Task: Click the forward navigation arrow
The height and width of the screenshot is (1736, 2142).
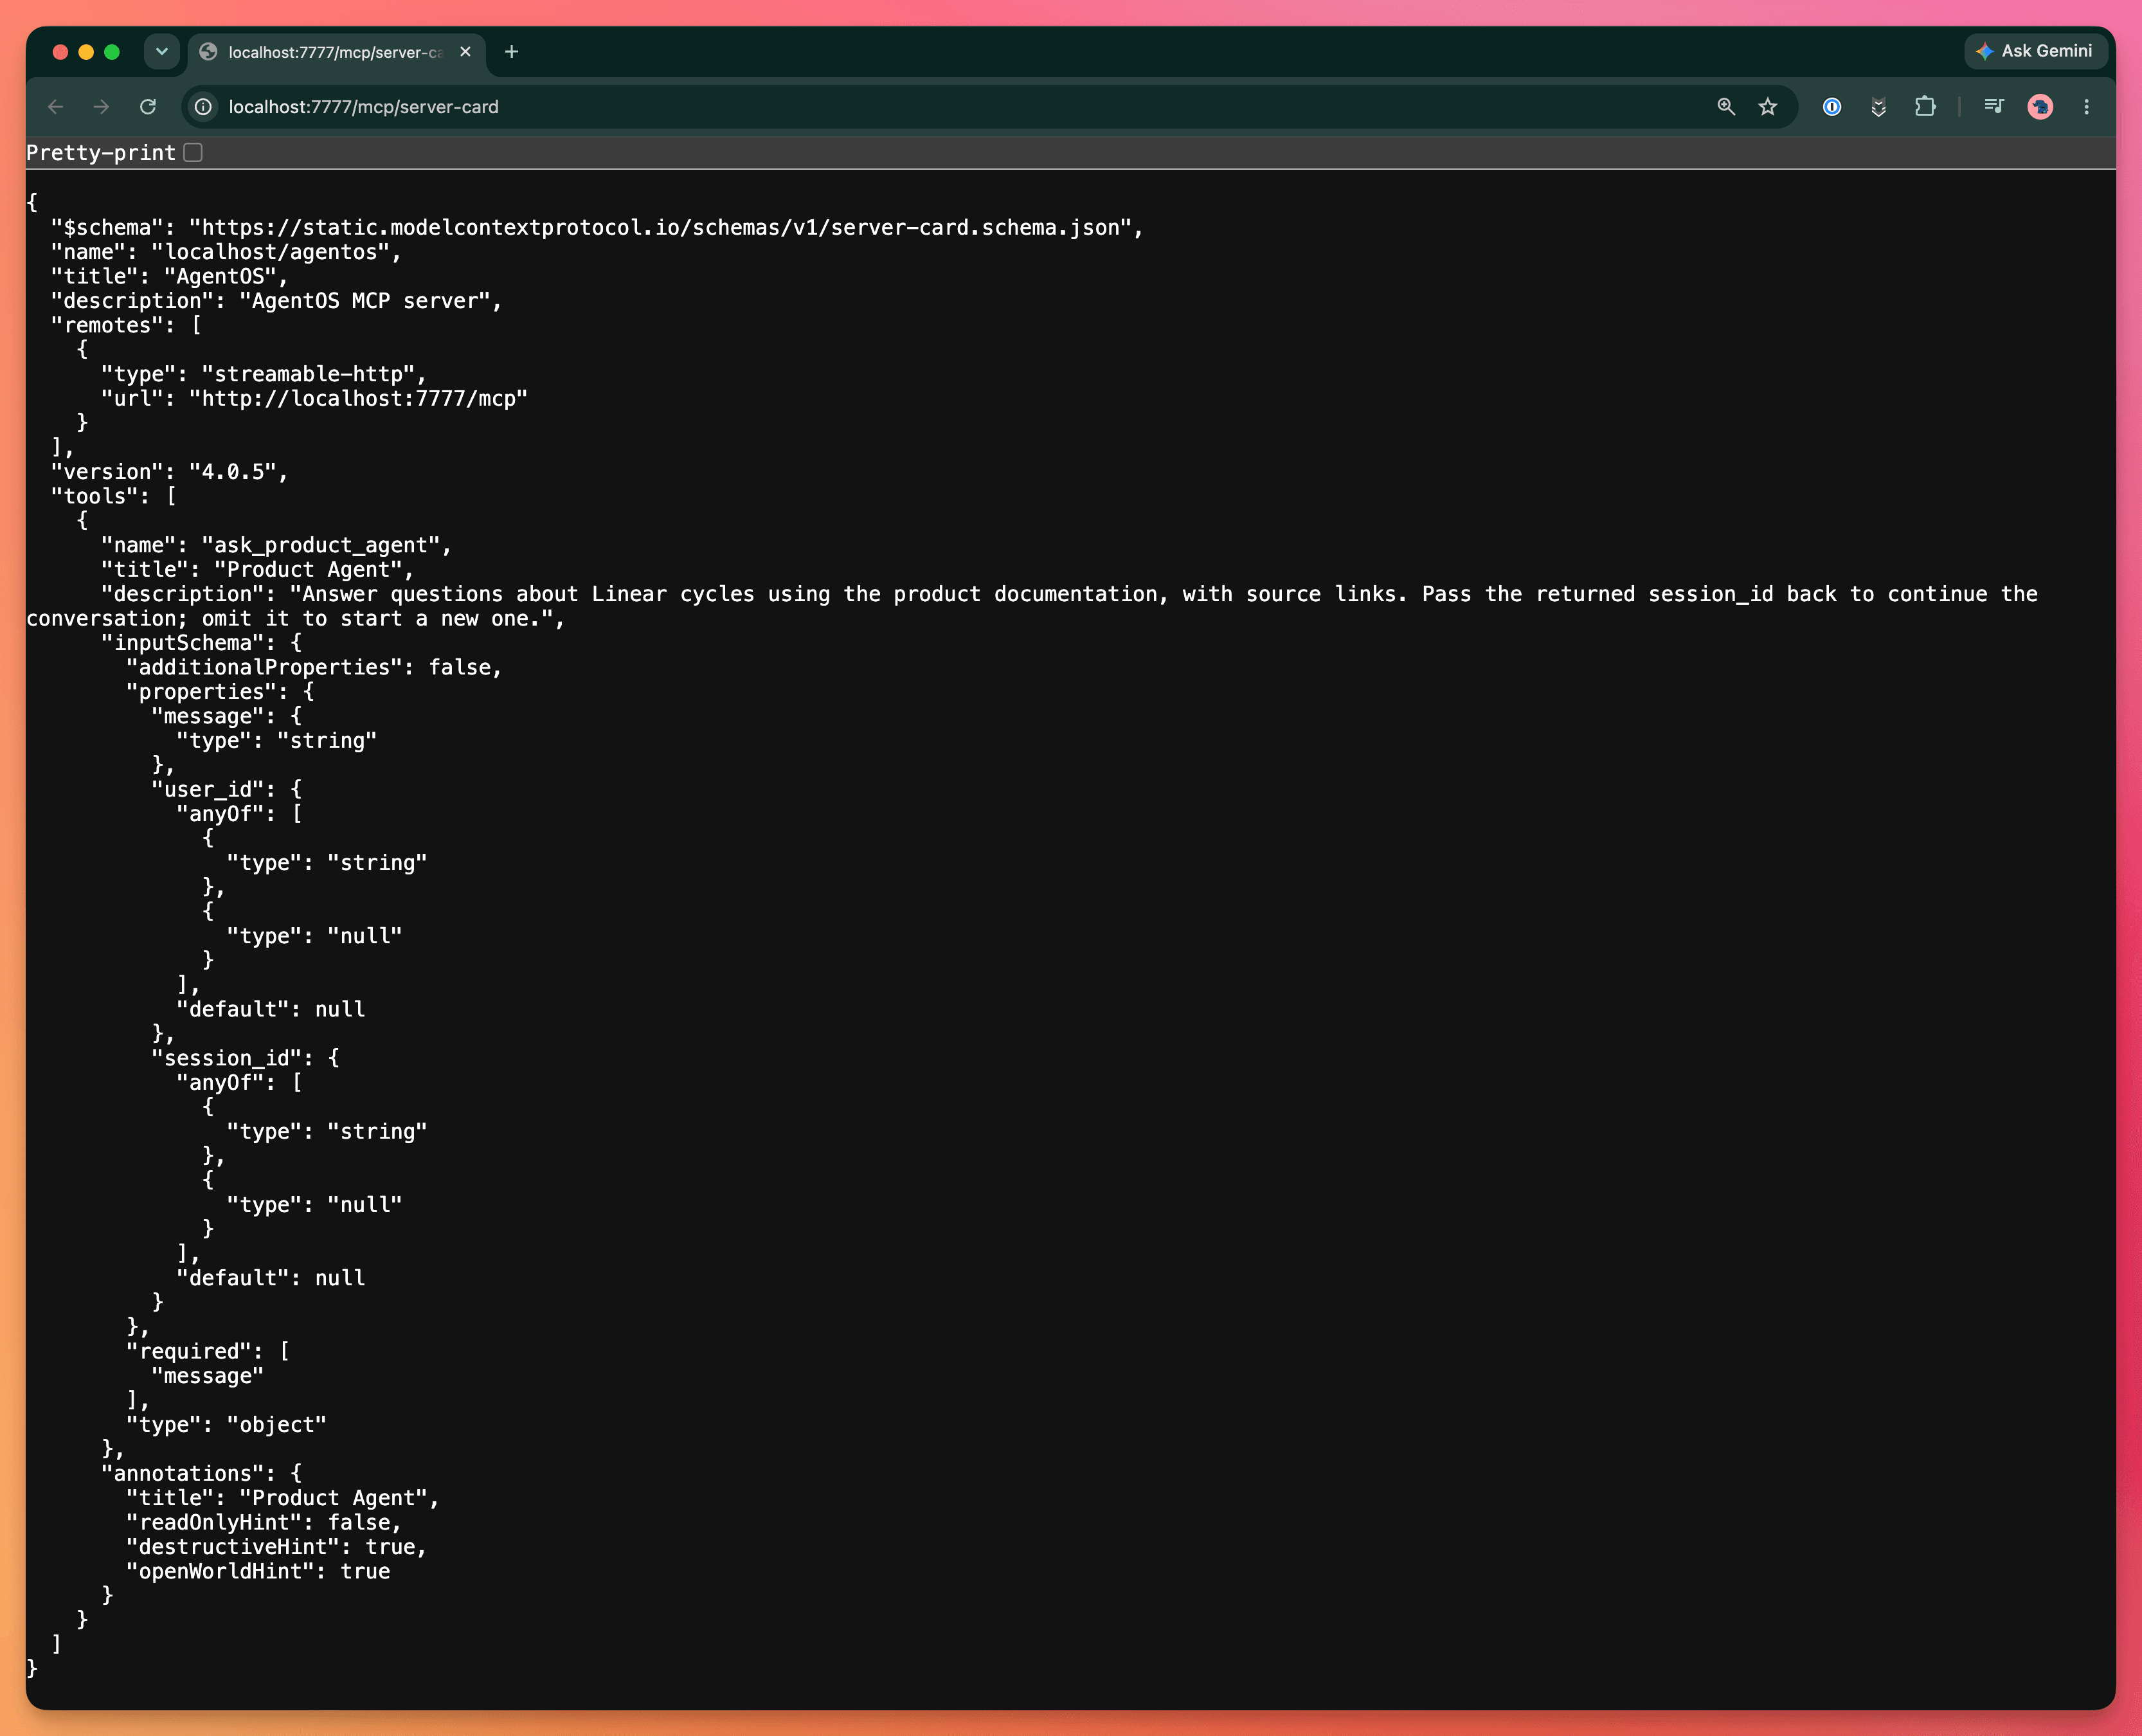Action: pyautogui.click(x=101, y=107)
